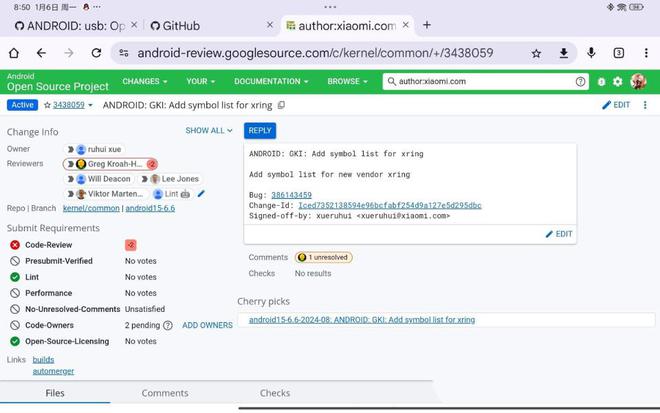The height and width of the screenshot is (413, 660).
Task: Bookmark this page with the star
Action: (x=537, y=53)
